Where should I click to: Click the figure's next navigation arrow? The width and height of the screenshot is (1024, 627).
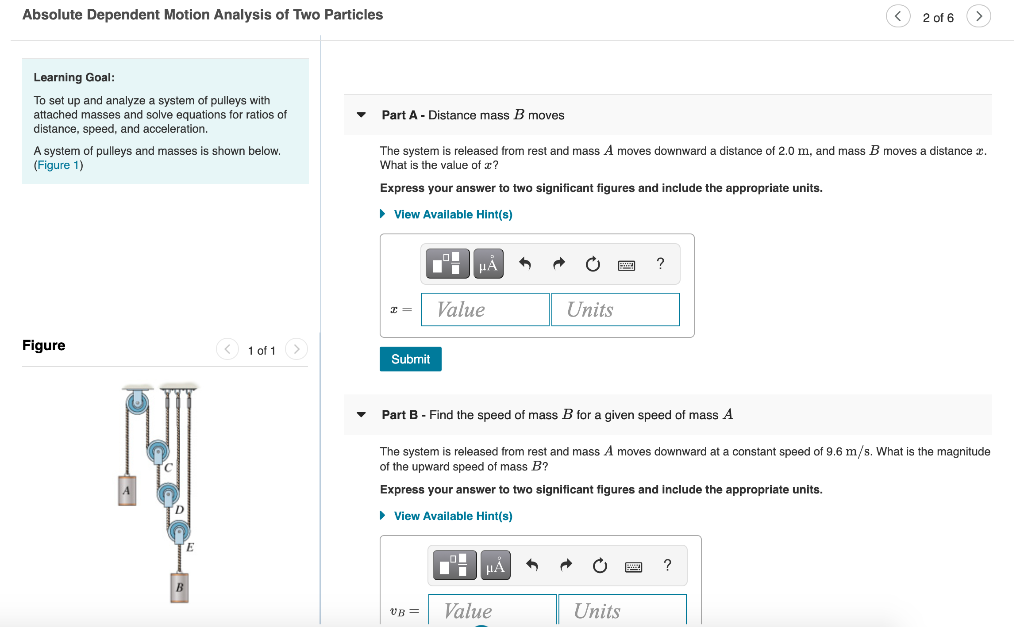[296, 350]
